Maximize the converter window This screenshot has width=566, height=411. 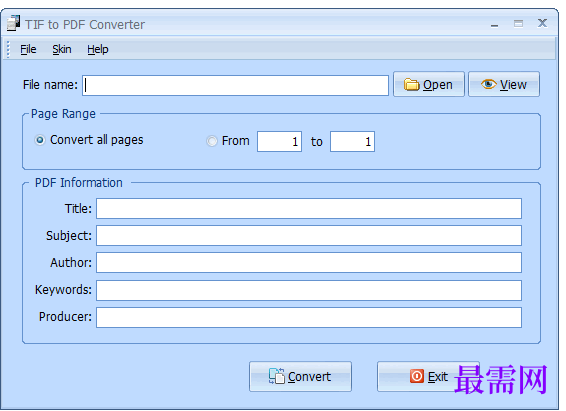pos(518,24)
